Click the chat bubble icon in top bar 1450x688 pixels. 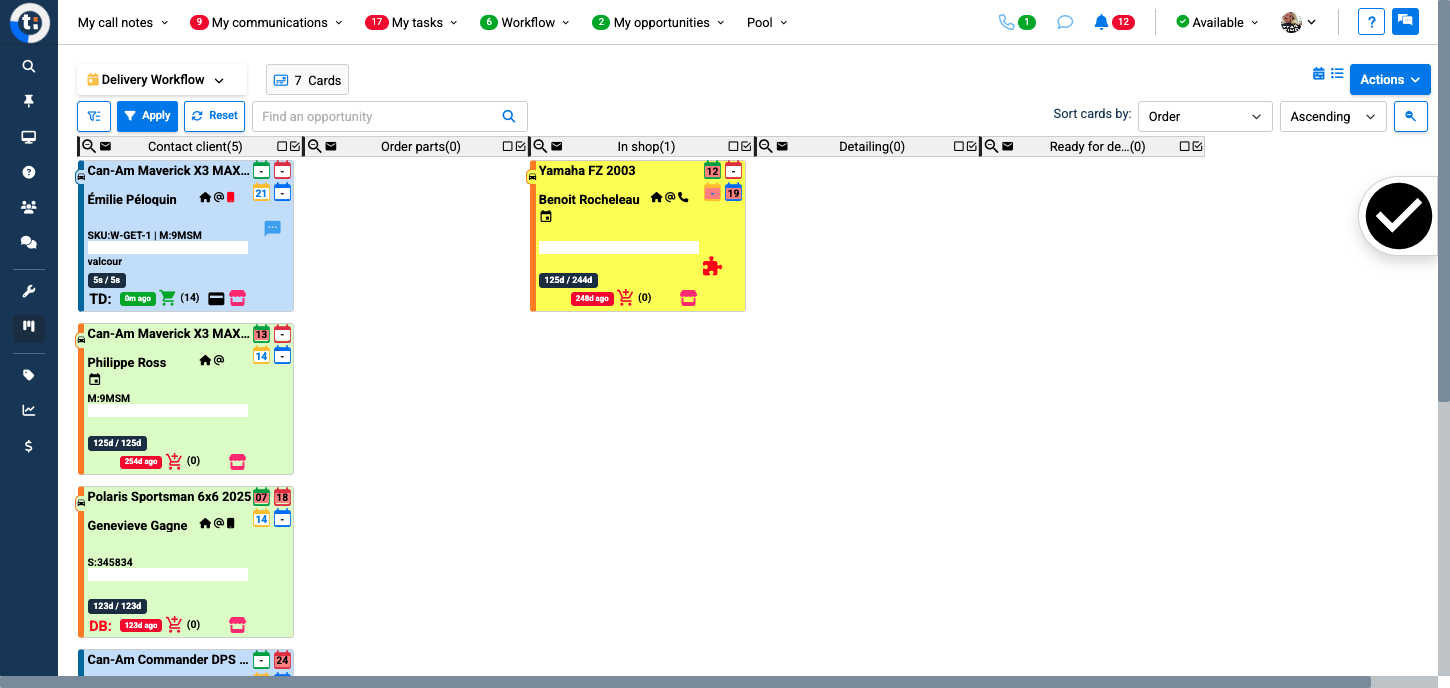(1065, 22)
